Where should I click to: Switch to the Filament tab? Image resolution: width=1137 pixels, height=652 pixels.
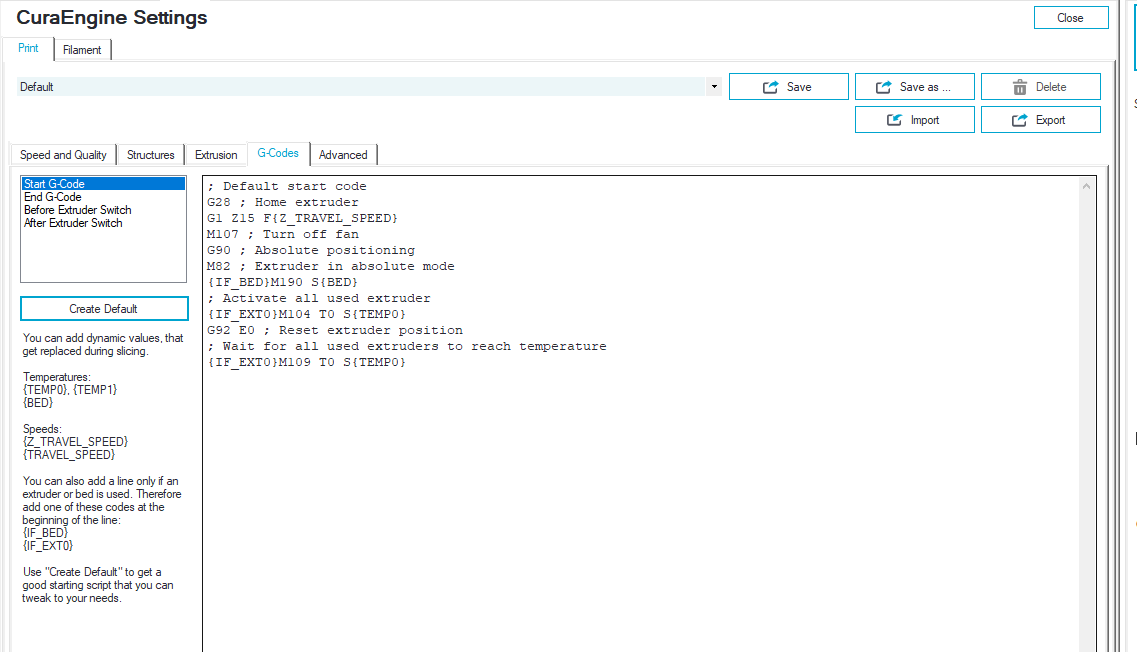(82, 50)
